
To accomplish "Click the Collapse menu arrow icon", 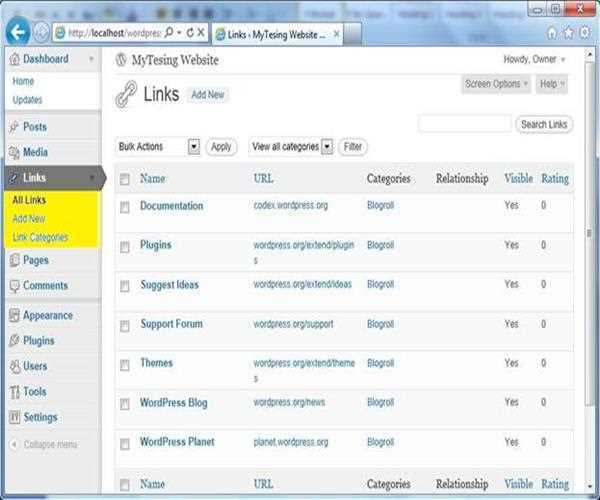I will (14, 444).
